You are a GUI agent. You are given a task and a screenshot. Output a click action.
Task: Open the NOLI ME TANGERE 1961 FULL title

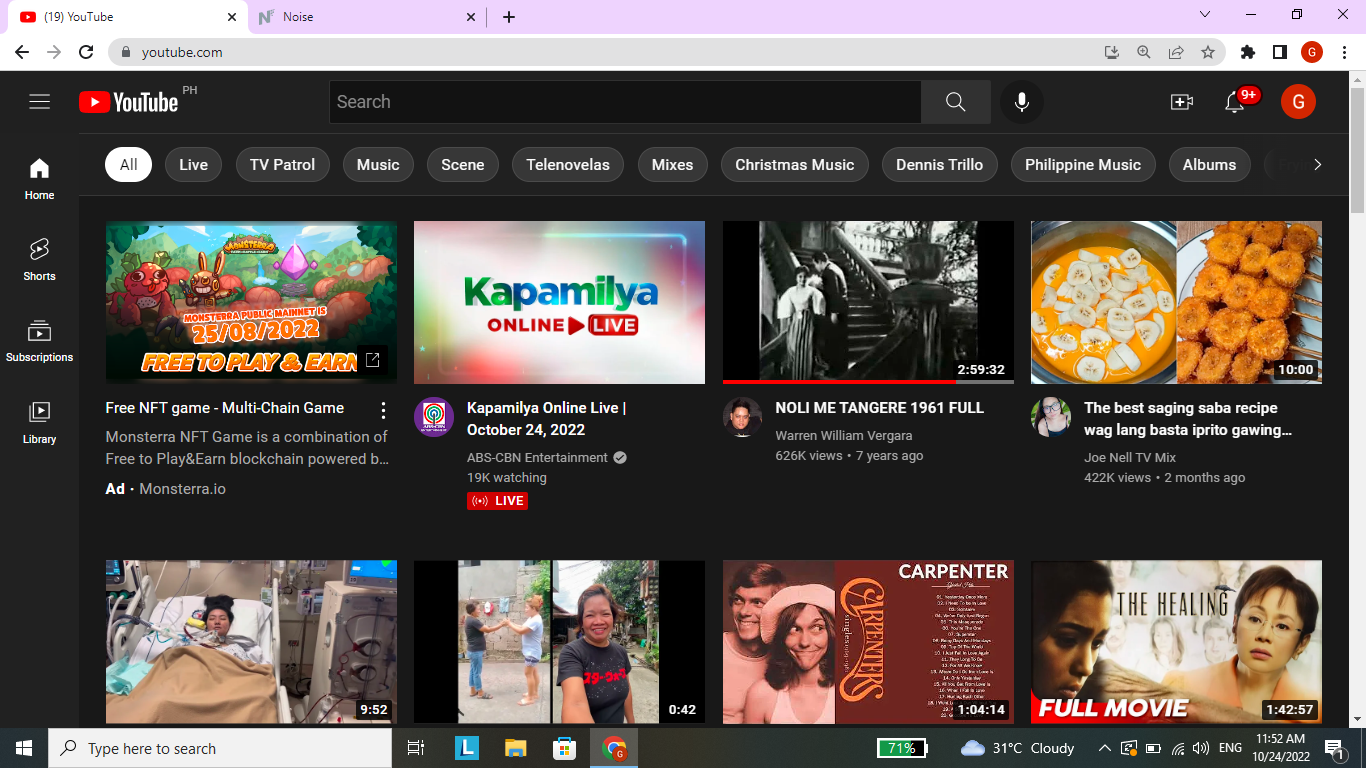click(x=880, y=408)
